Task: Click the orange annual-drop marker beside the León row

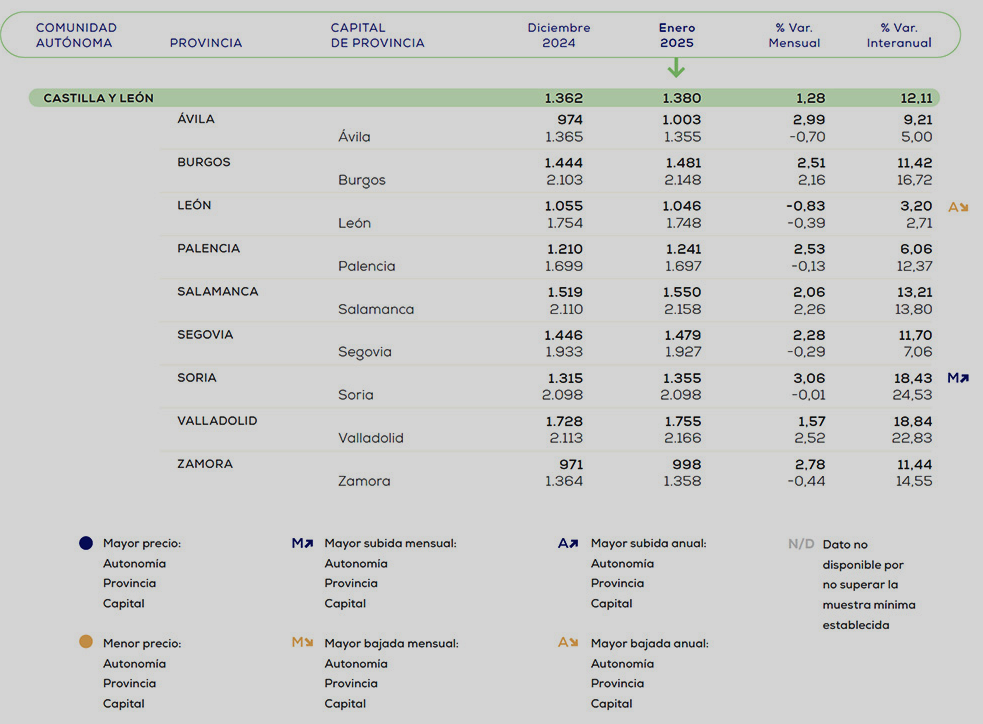Action: 958,207
